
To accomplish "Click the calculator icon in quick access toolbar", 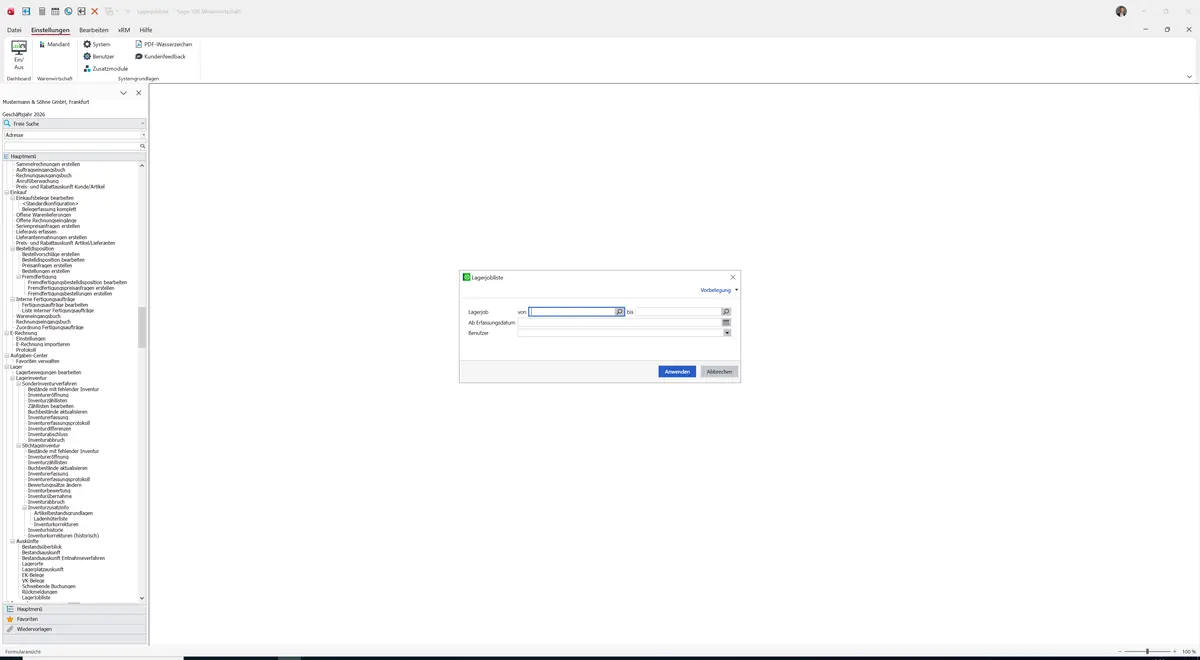I will coord(42,11).
